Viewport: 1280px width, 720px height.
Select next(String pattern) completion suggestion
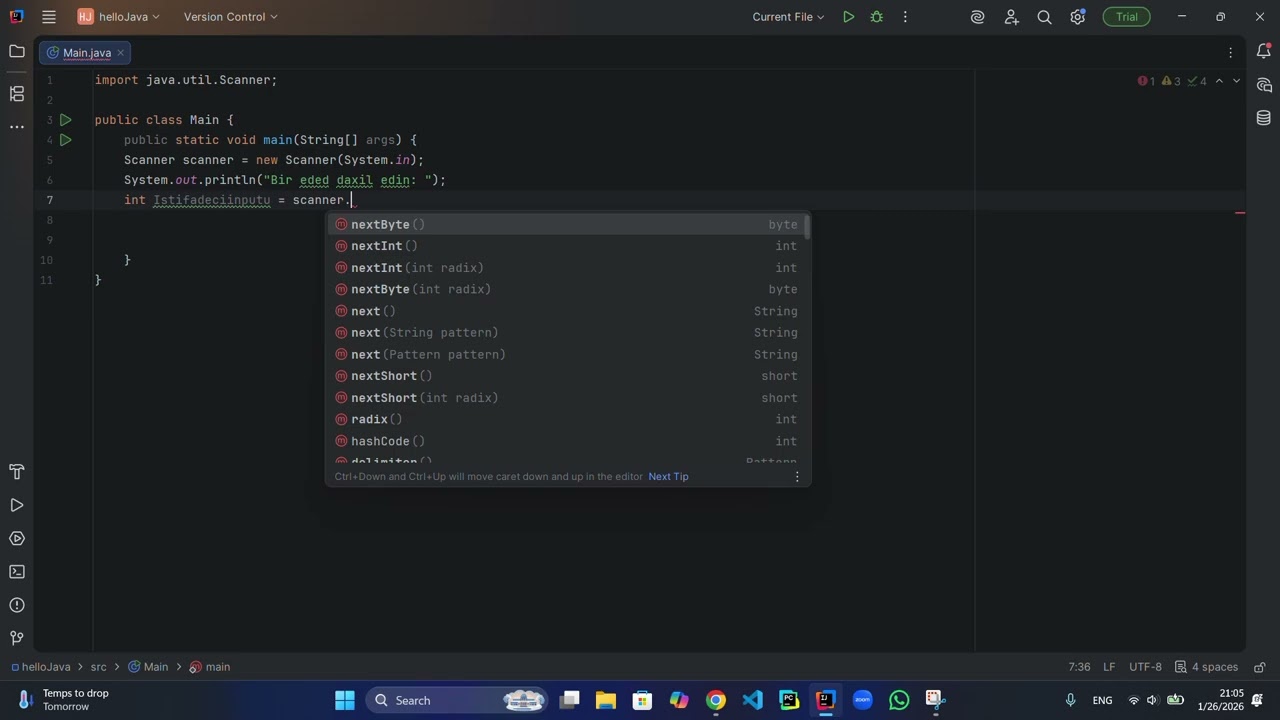click(567, 333)
